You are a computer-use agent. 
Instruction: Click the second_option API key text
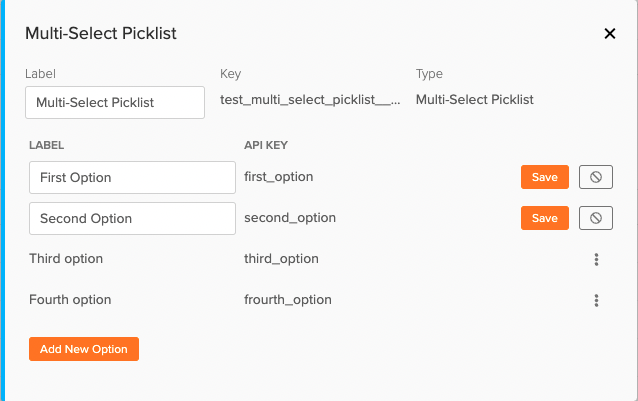pos(290,218)
